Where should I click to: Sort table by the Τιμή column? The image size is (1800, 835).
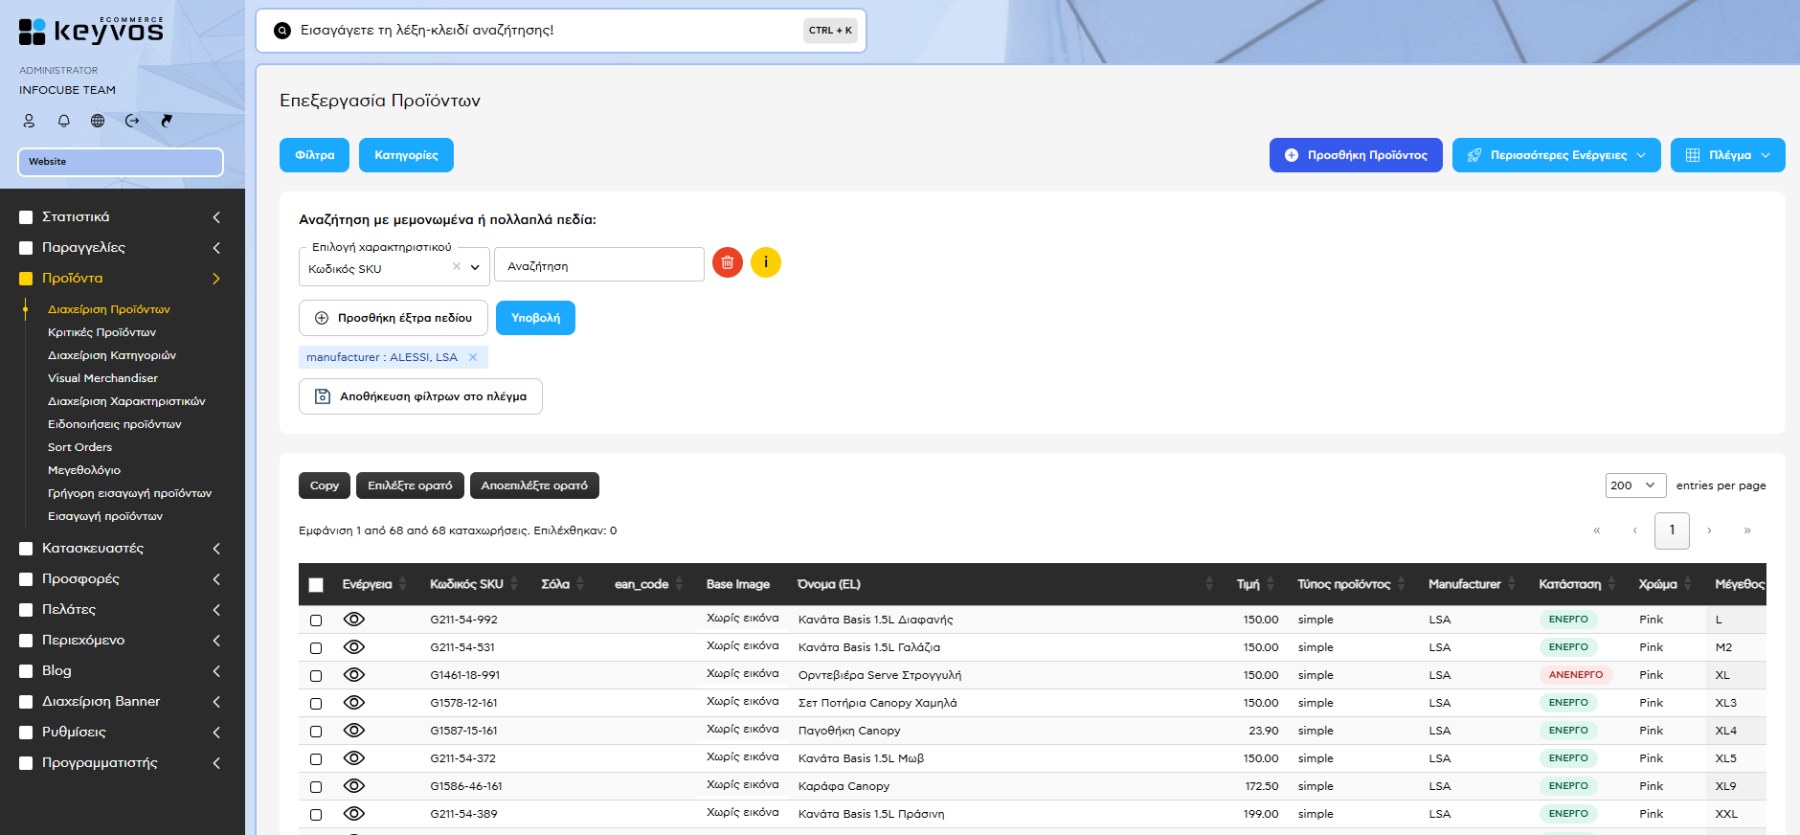[x=1249, y=584]
